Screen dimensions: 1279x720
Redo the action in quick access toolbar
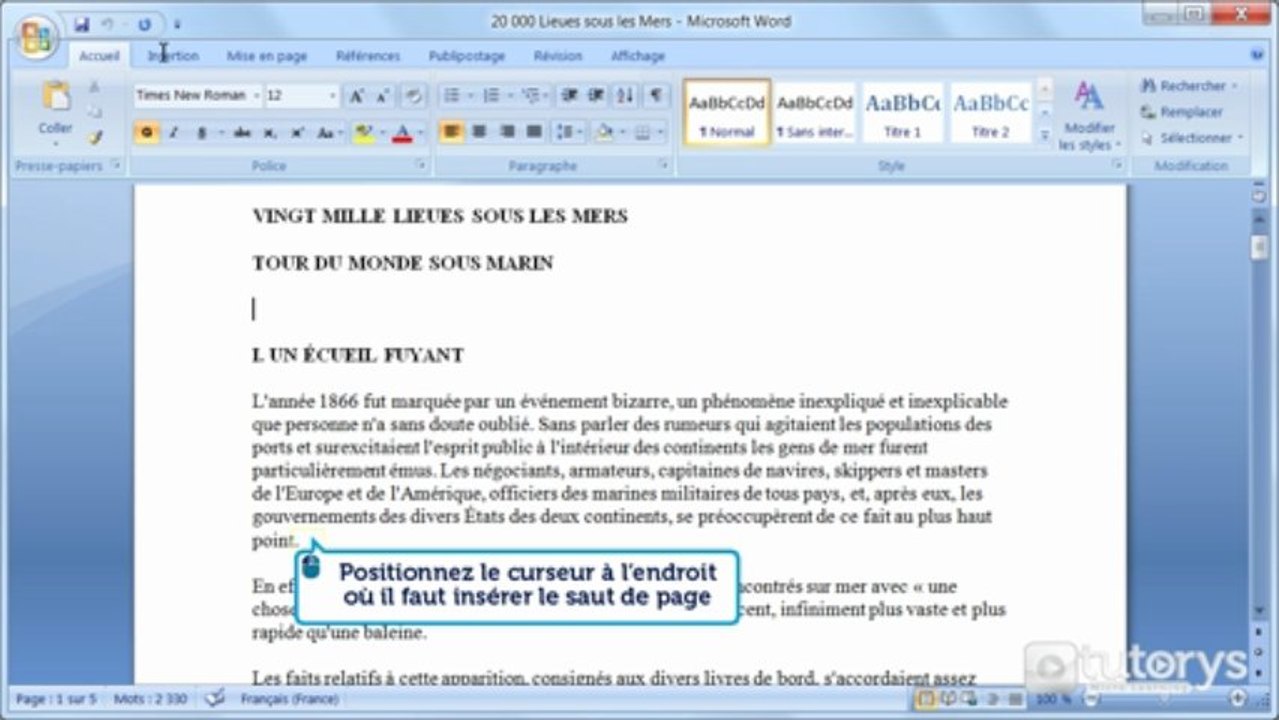pos(144,23)
